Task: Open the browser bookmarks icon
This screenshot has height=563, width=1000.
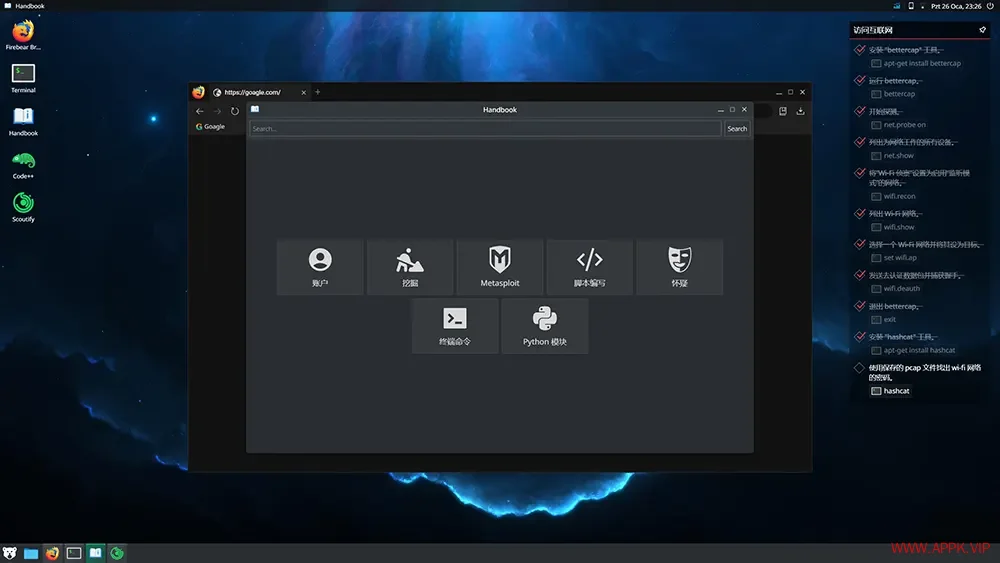Action: [x=783, y=111]
